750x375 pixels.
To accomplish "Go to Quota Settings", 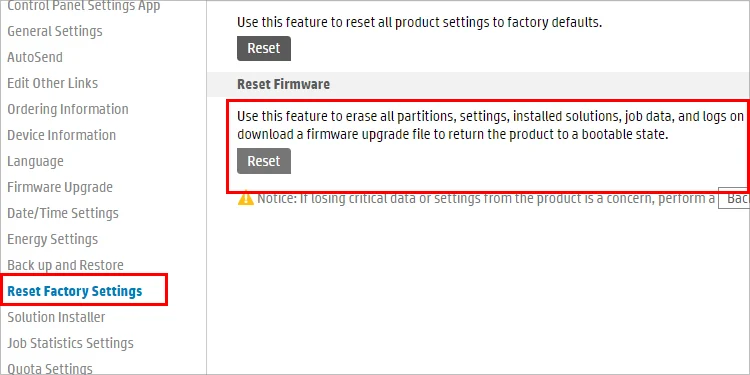I will (x=50, y=369).
